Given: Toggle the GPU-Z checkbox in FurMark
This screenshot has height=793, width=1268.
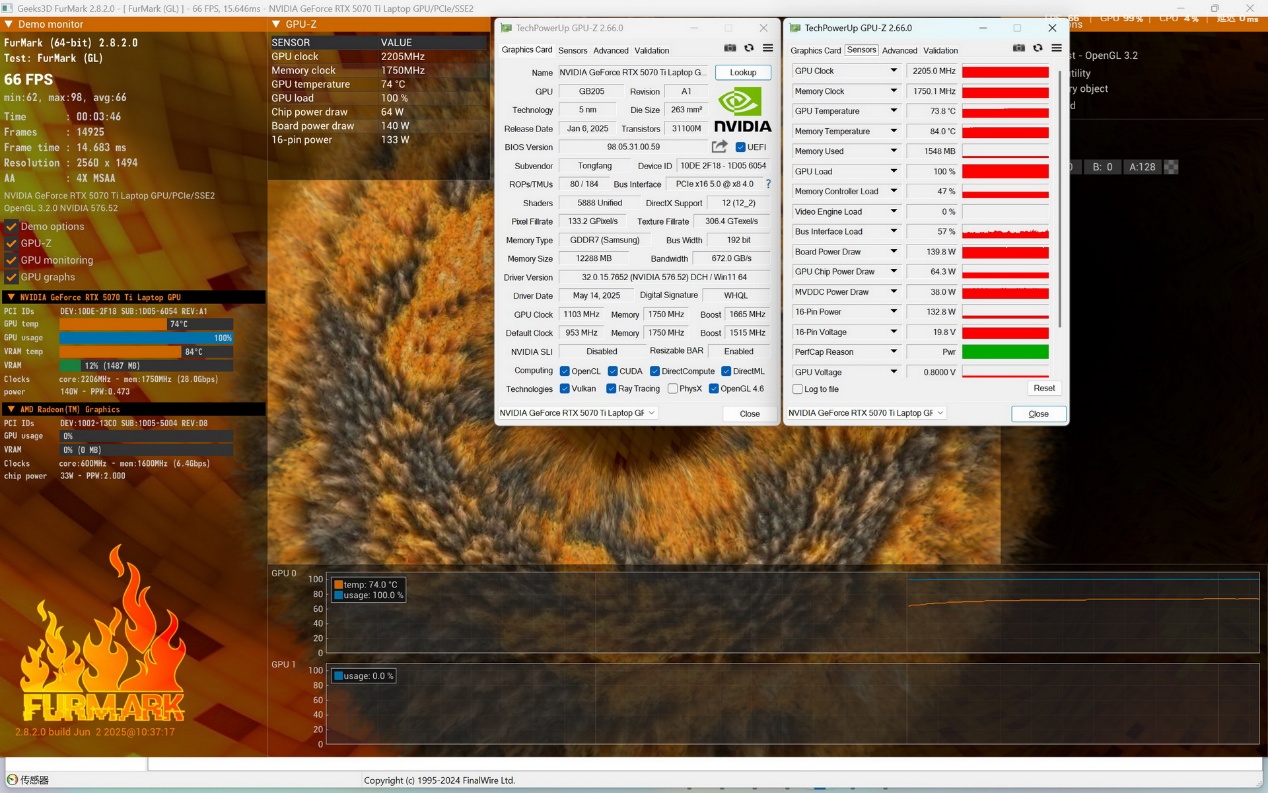Looking at the screenshot, I should point(12,243).
